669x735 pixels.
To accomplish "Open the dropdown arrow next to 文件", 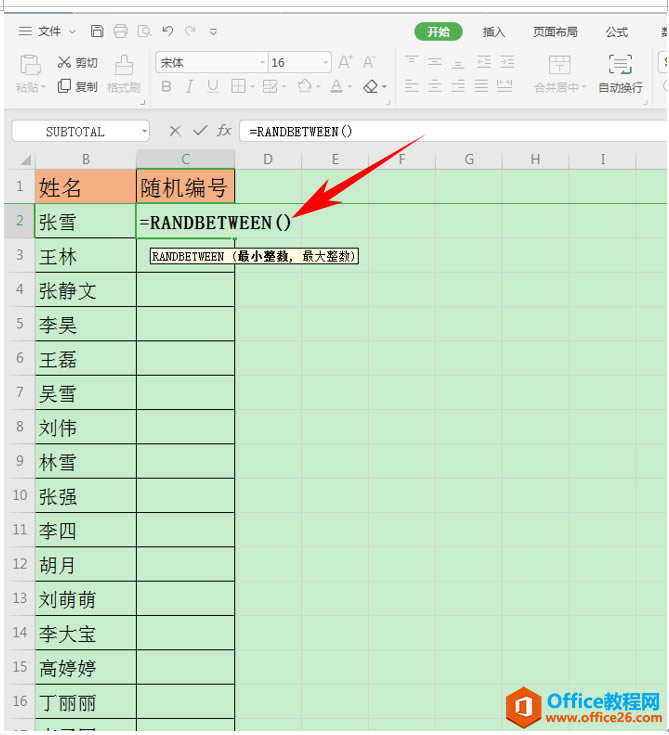I will click(72, 32).
